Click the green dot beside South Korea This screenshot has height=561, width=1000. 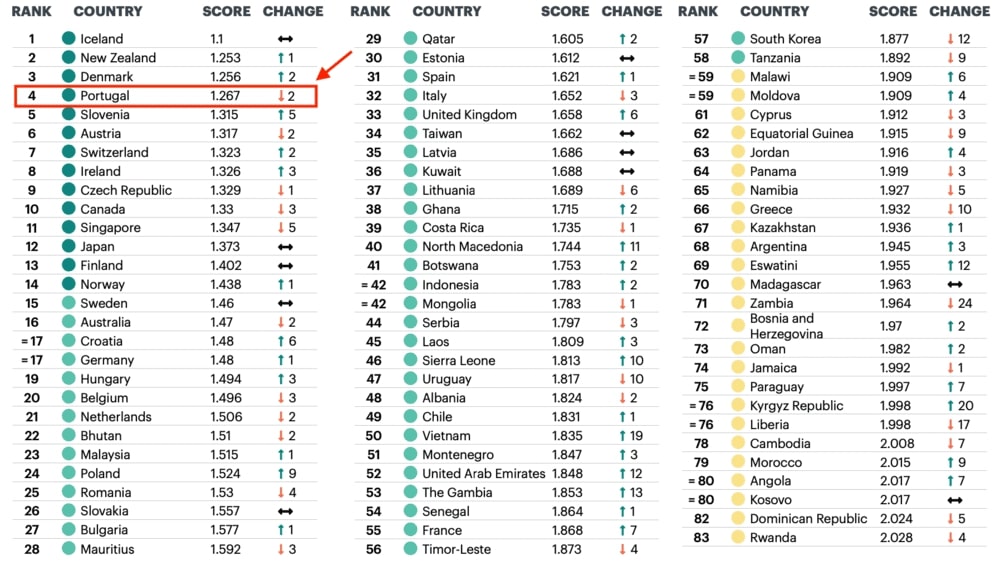point(738,39)
